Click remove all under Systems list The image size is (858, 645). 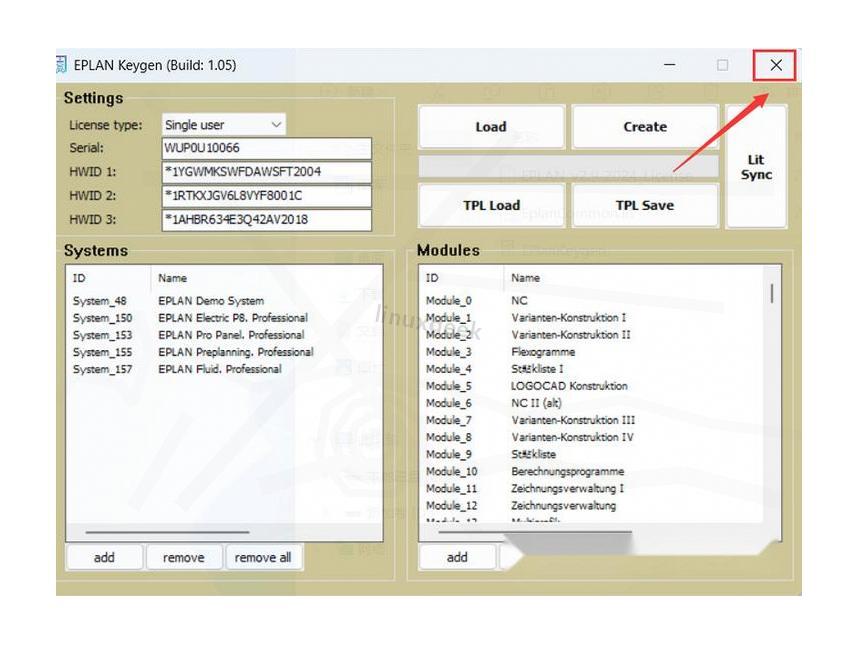[263, 558]
